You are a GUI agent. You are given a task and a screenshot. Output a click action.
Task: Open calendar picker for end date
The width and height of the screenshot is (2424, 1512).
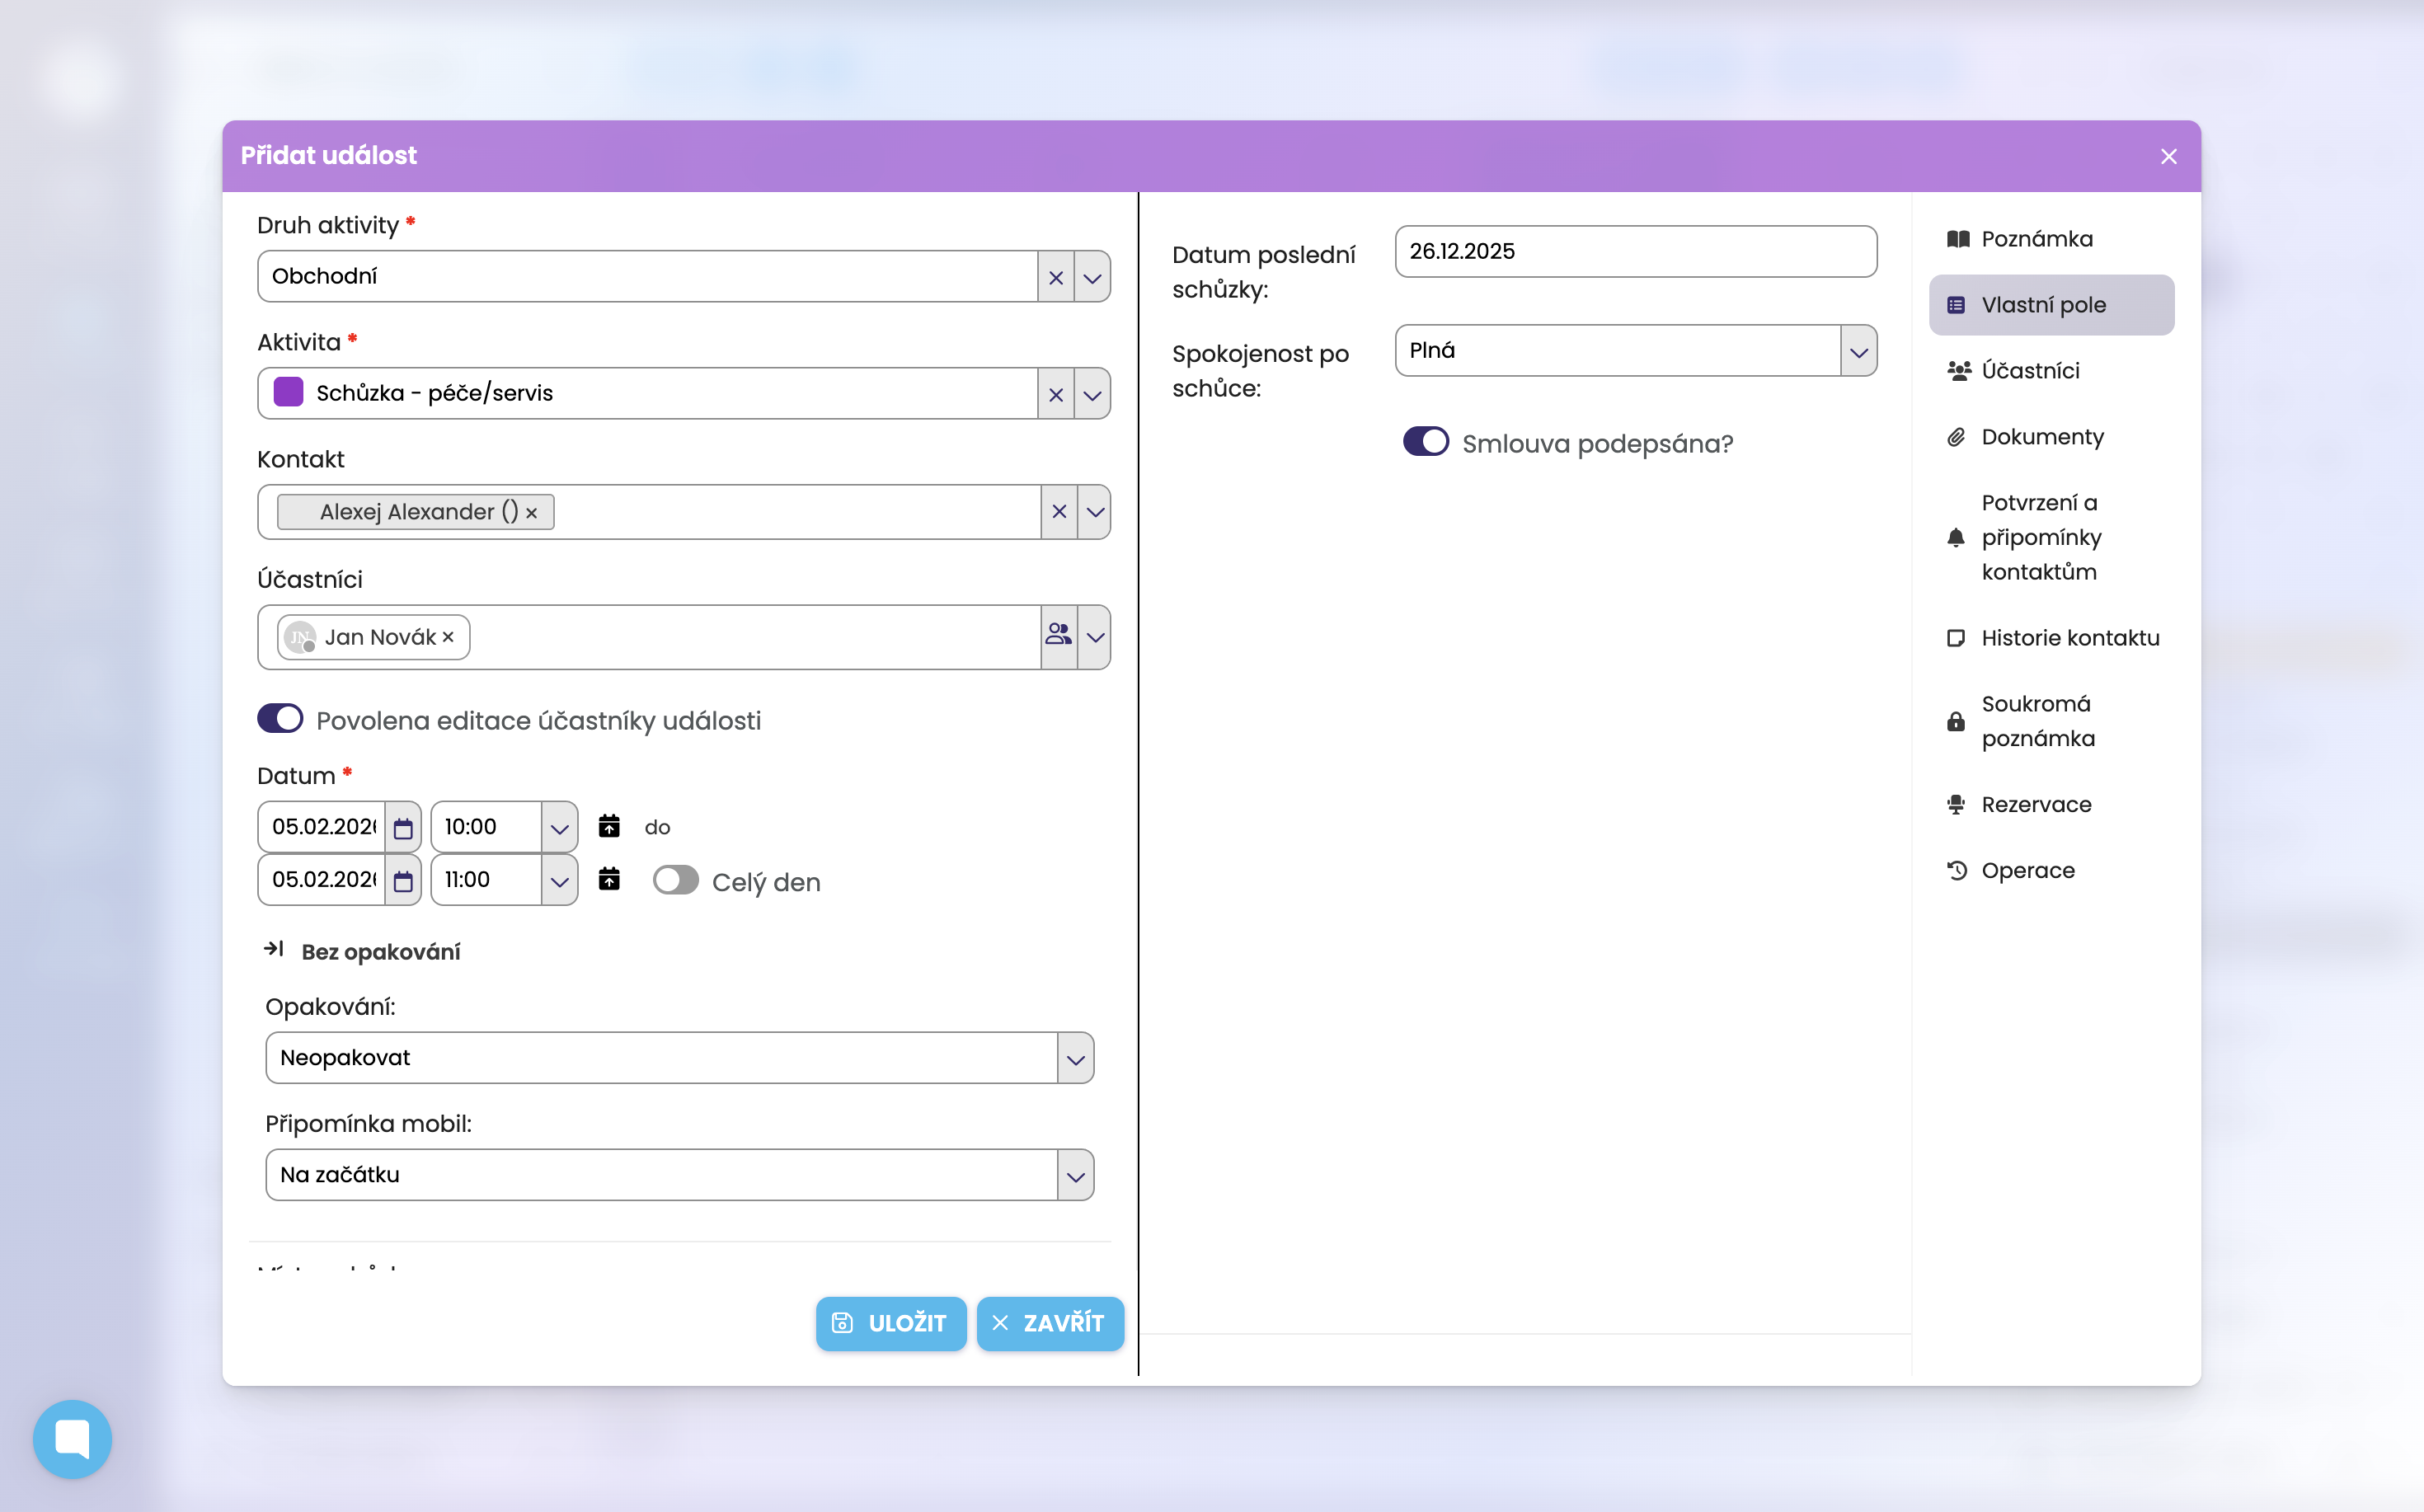[x=403, y=881]
